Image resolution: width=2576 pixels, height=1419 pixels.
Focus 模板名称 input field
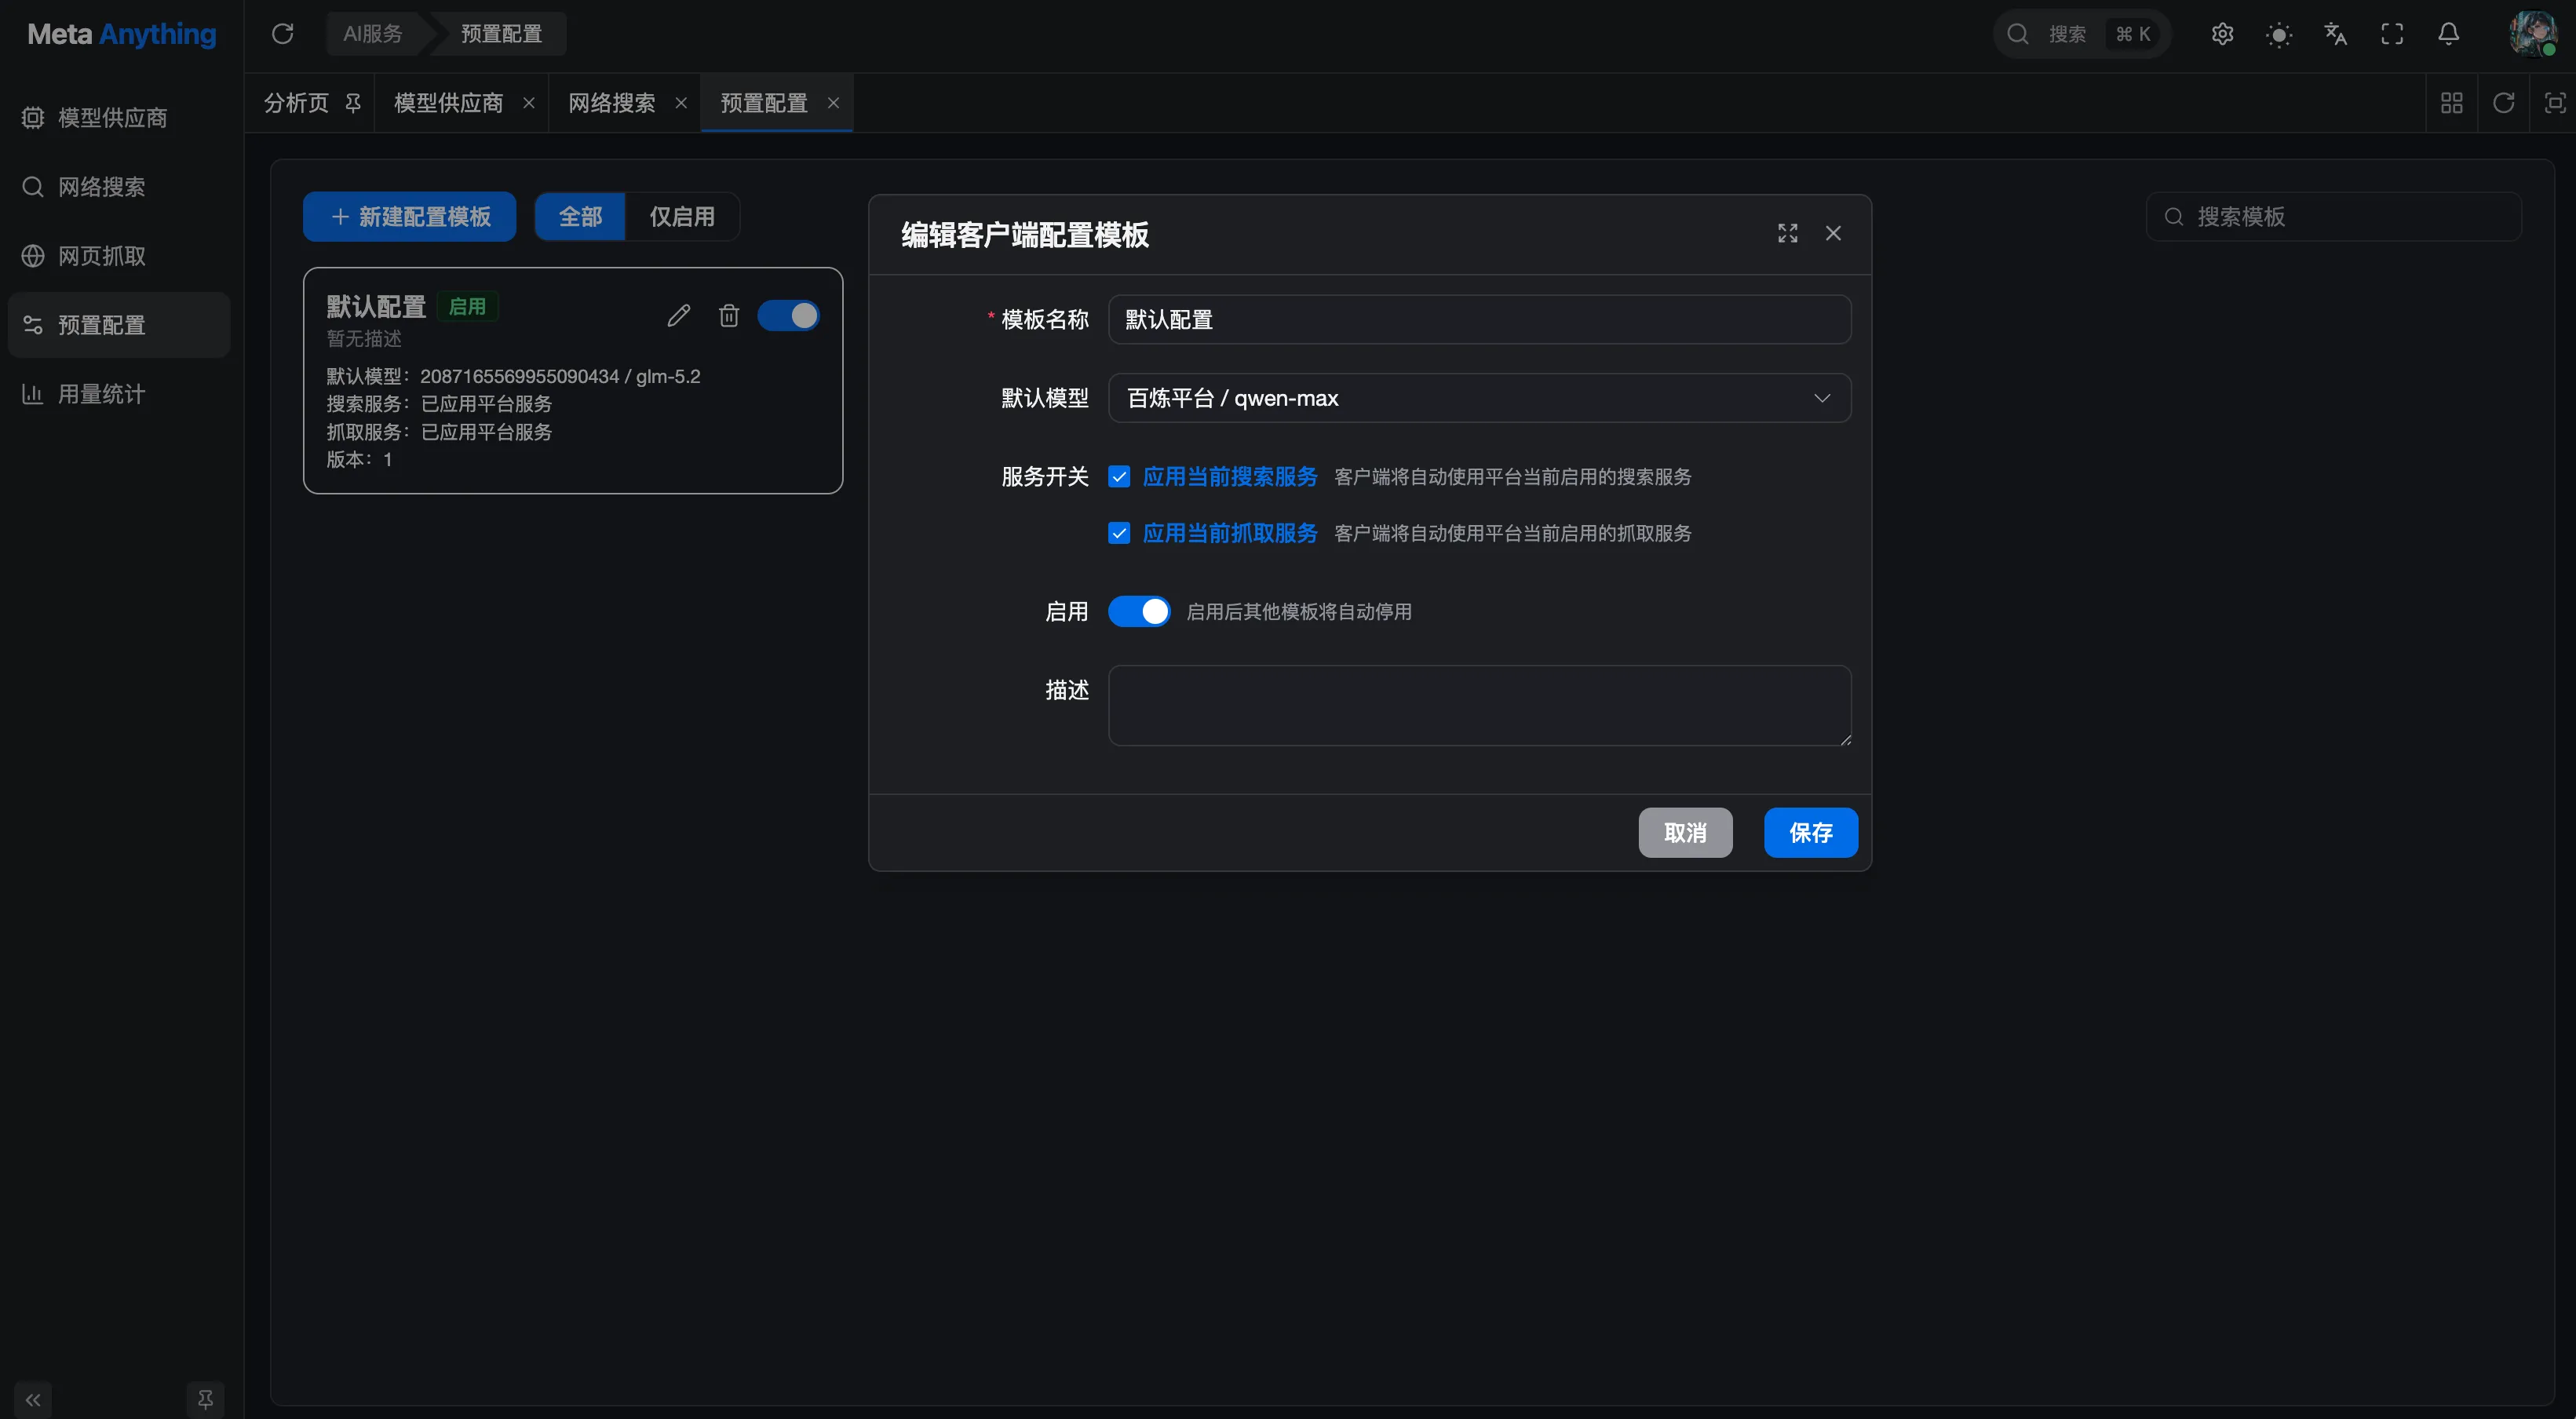pos(1479,319)
